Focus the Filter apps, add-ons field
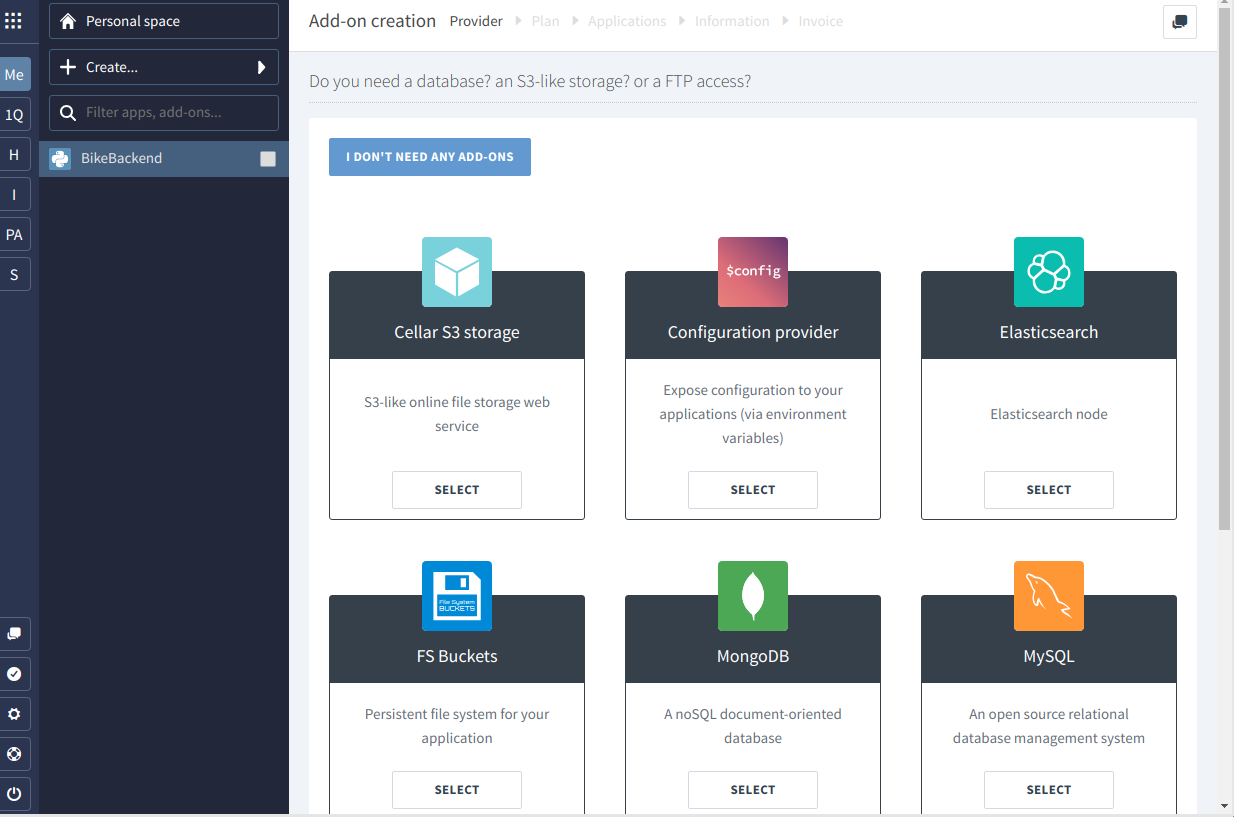1234x817 pixels. click(x=164, y=112)
